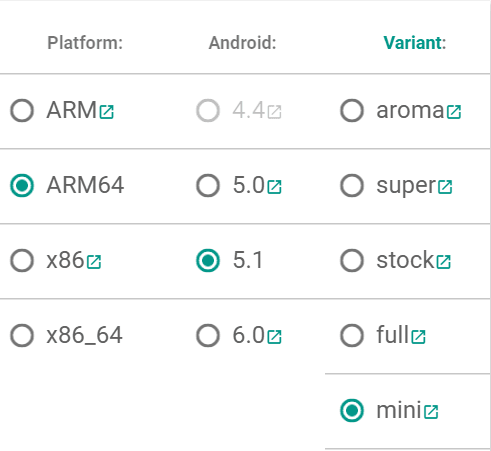Select the ARM platform radio button
Viewport: 491px width, 451px height.
pyautogui.click(x=22, y=110)
